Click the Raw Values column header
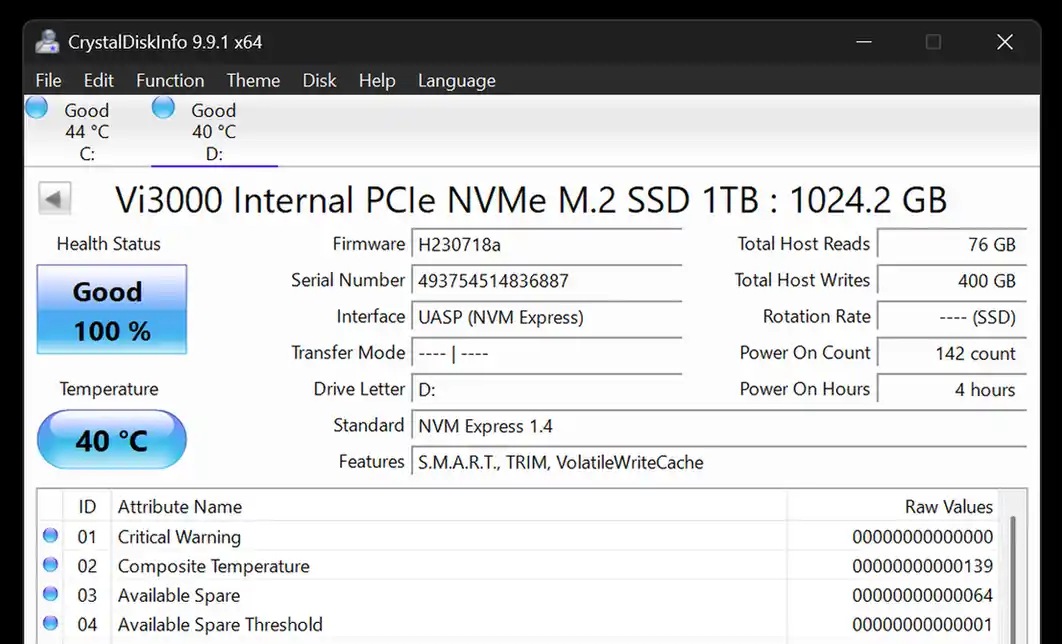 point(892,507)
